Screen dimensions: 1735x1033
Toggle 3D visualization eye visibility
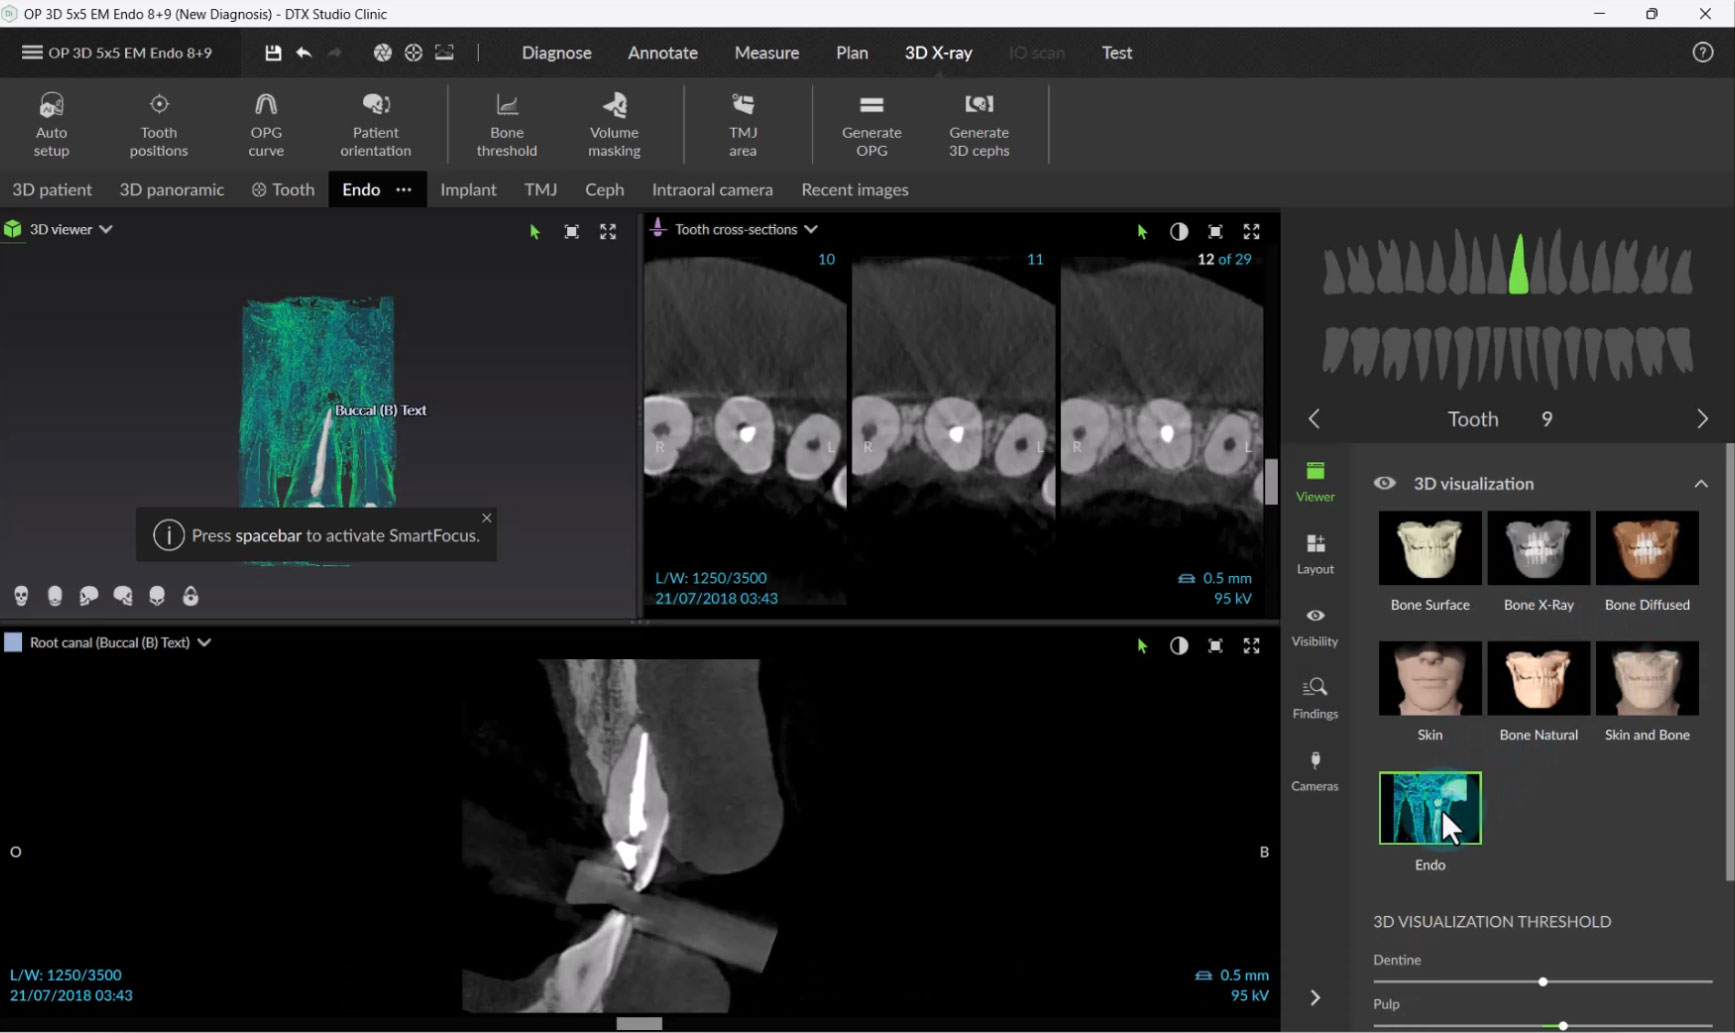pyautogui.click(x=1384, y=483)
